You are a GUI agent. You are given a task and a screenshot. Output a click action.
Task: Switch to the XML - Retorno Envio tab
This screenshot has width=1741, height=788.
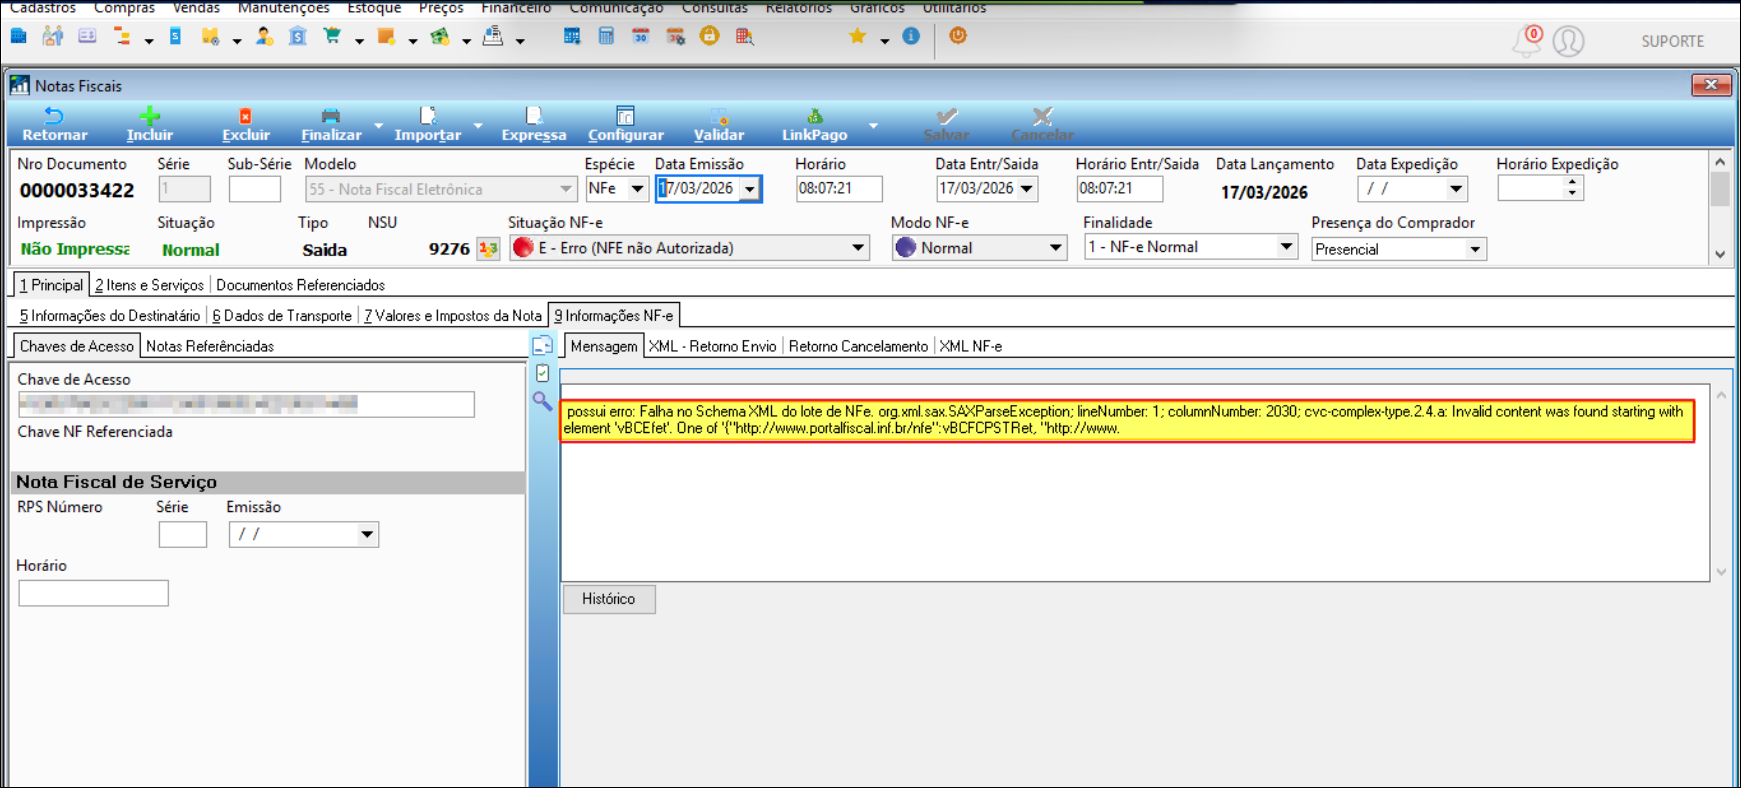tap(712, 346)
